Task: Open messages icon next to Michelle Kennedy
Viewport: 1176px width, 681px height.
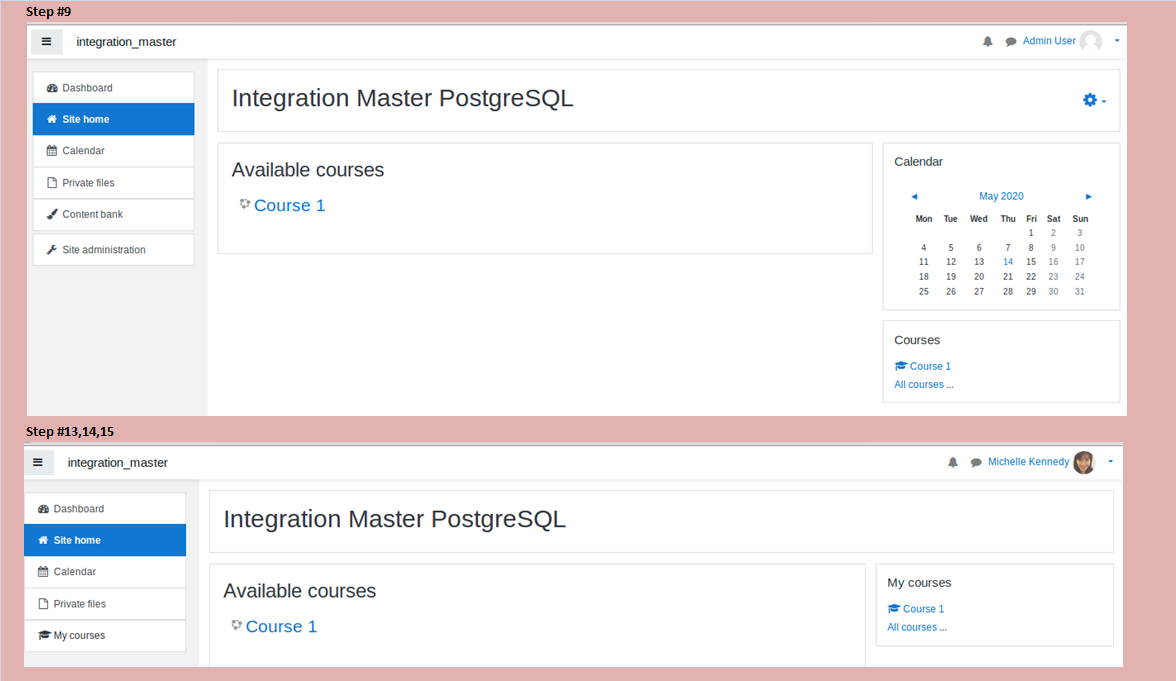Action: 976,463
